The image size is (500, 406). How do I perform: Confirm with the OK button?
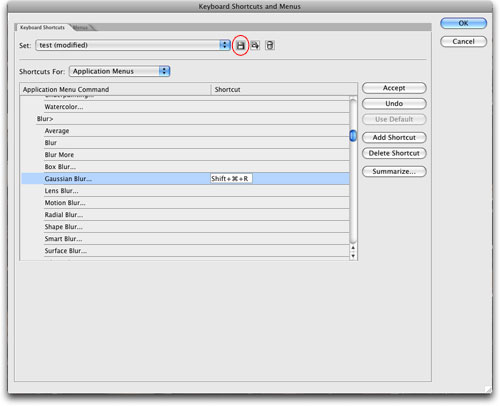(463, 23)
